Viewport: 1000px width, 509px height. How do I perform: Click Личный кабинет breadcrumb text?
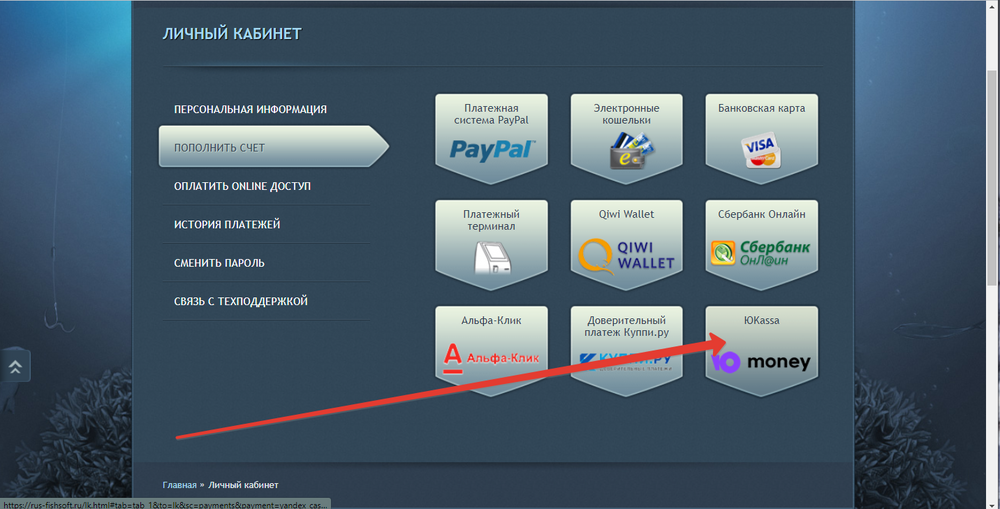tap(243, 485)
